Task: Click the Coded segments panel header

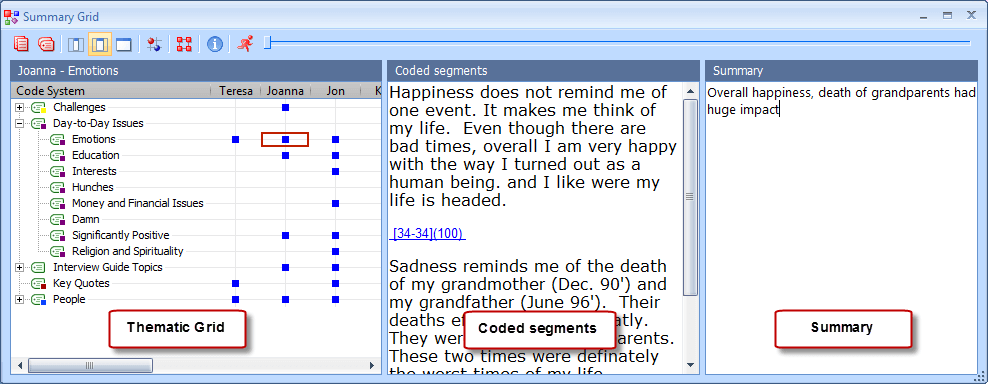Action: pos(544,71)
